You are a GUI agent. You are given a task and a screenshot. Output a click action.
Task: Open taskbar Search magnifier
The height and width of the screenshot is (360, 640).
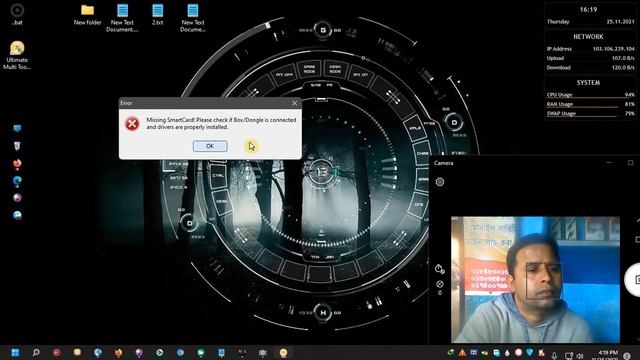click(36, 352)
